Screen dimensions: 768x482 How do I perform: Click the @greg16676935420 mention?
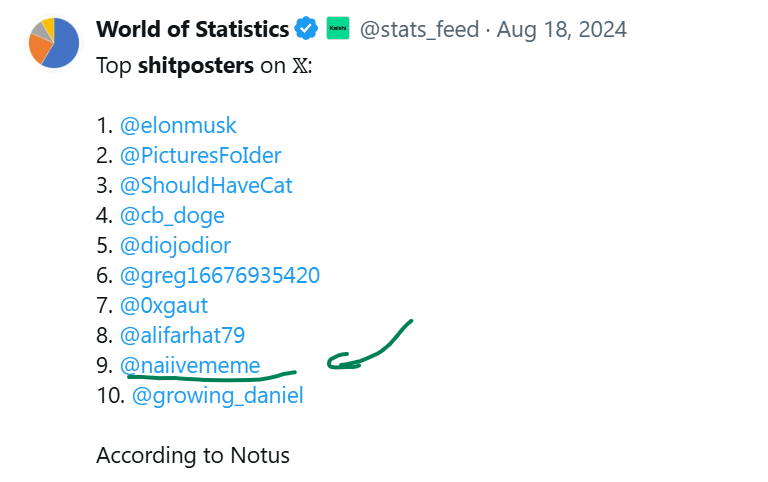220,276
